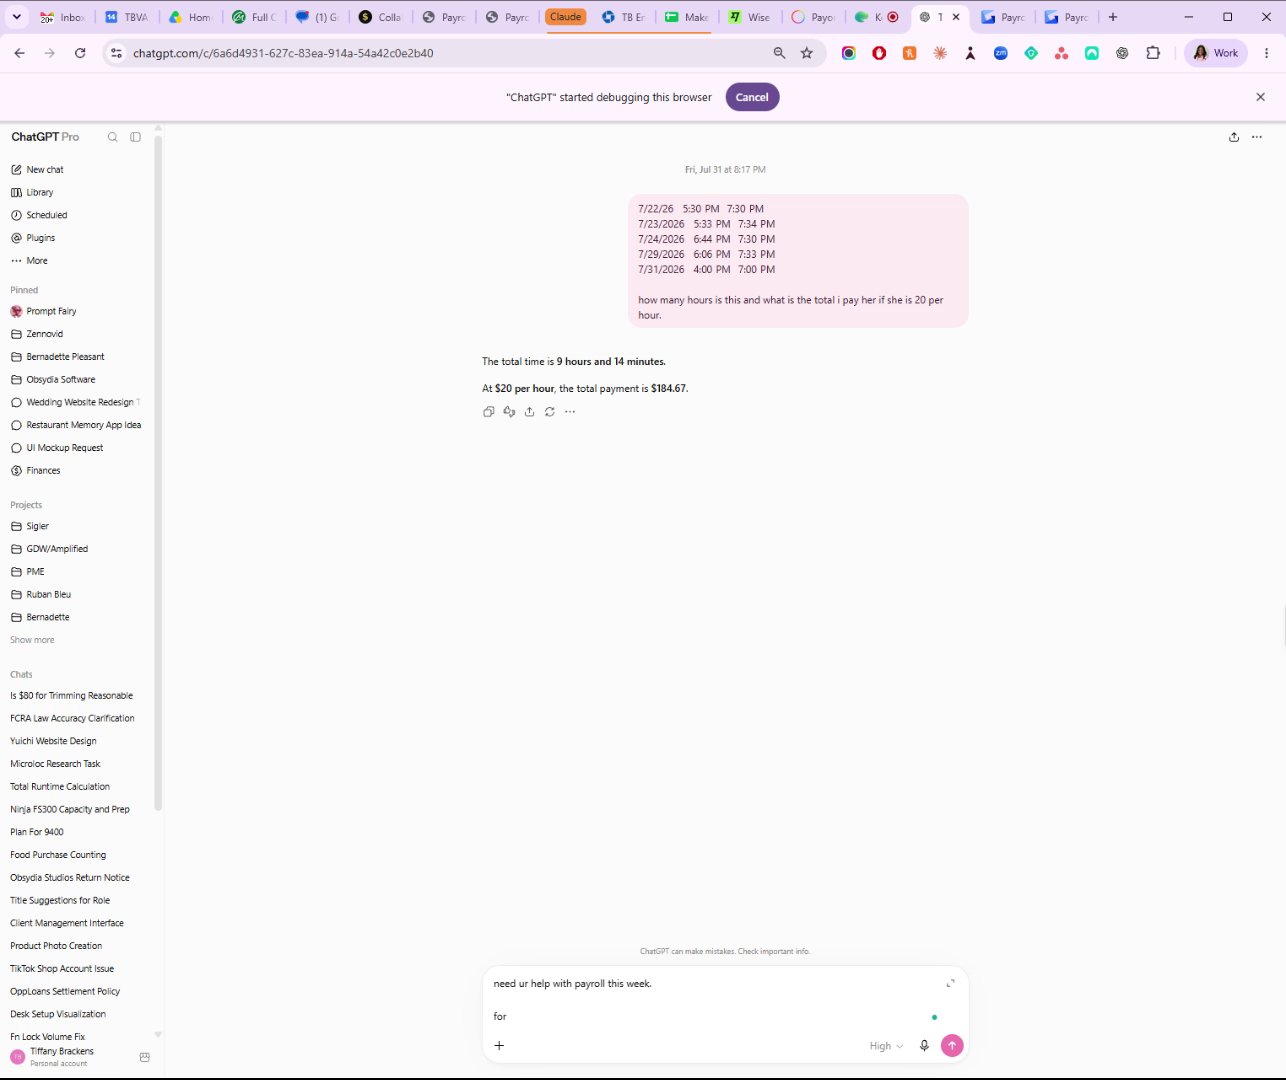1286x1080 pixels.
Task: Open the tab search dropdown arrow
Action: click(x=17, y=17)
